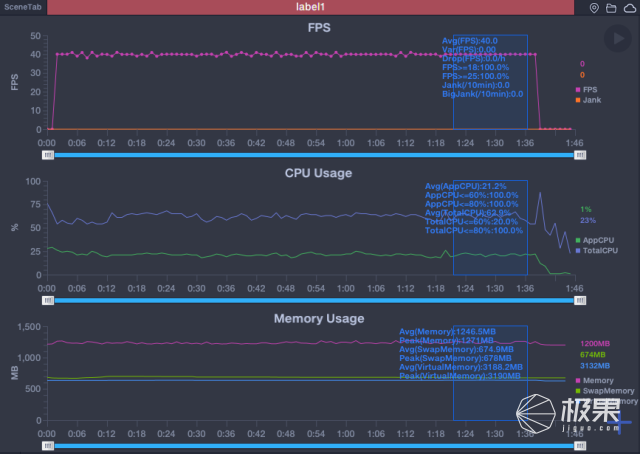
Task: Select the label1 header bar
Action: click(x=310, y=7)
